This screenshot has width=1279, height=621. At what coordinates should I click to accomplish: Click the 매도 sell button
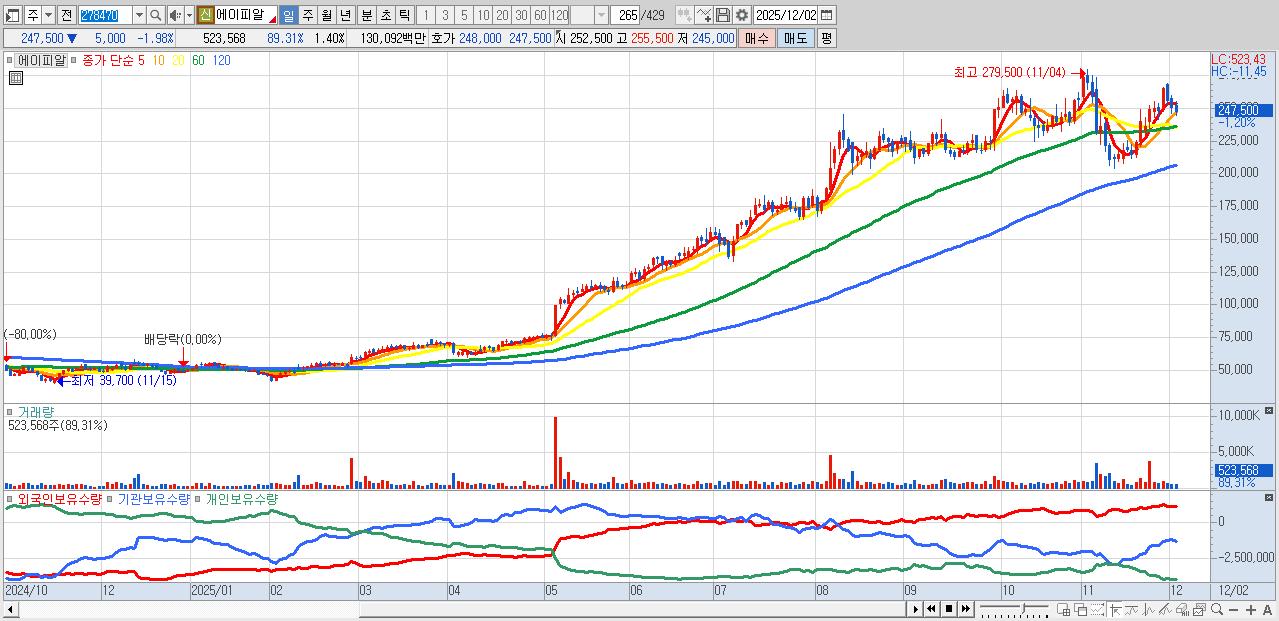click(x=796, y=38)
